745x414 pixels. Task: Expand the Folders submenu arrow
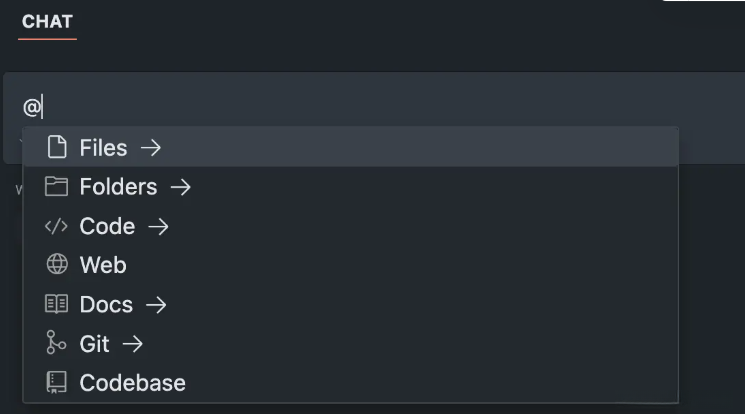click(x=180, y=187)
